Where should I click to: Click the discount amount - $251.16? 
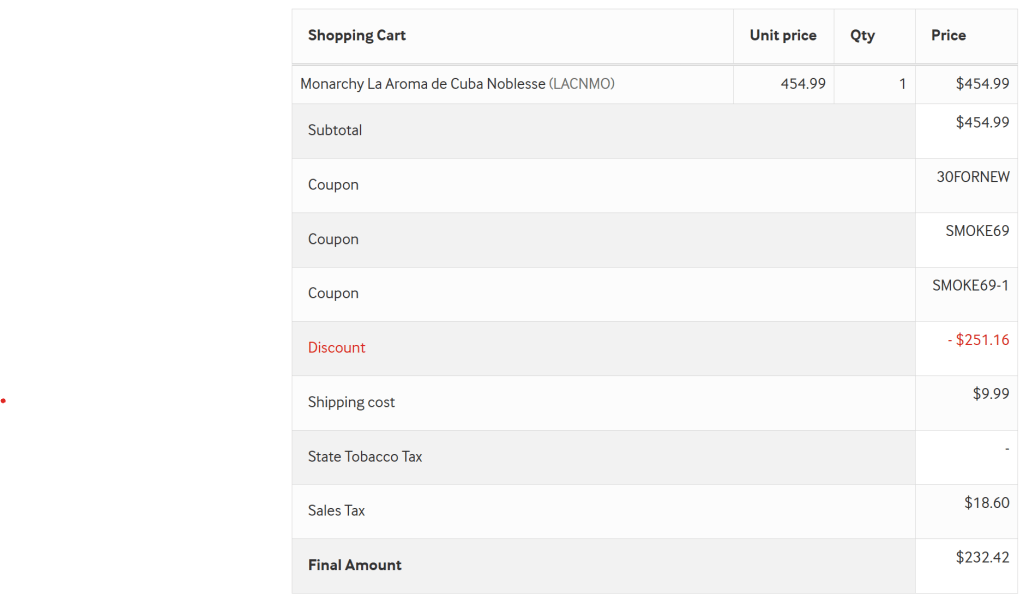point(978,340)
